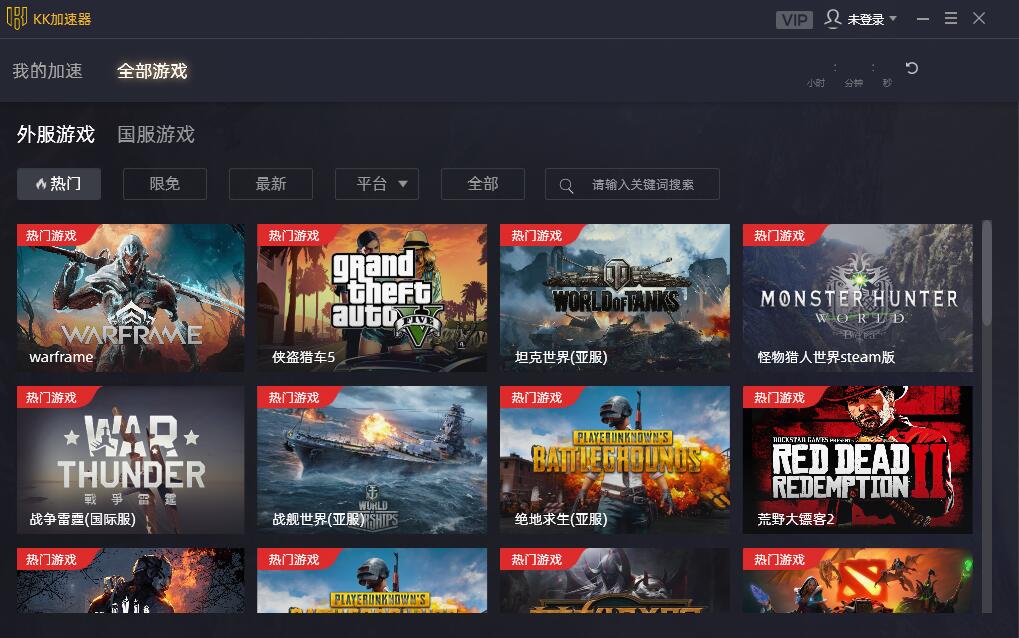Viewport: 1019px width, 638px height.
Task: Select the flame icon on 热门 filter
Action: [x=42, y=183]
